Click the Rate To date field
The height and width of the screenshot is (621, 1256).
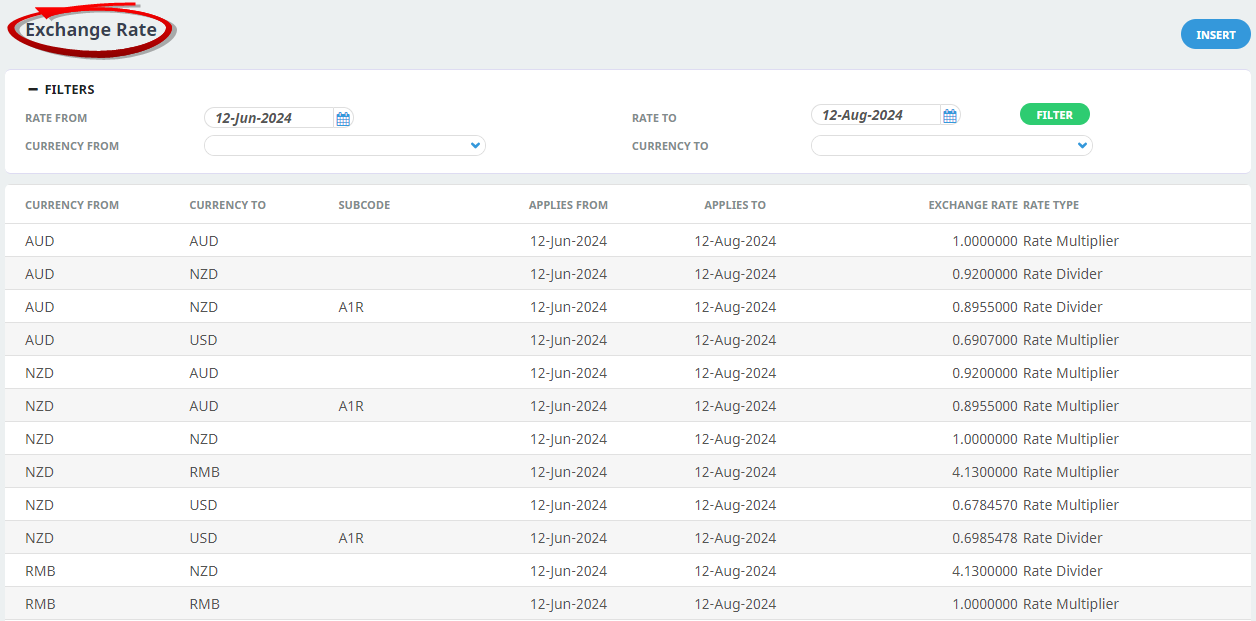(875, 115)
